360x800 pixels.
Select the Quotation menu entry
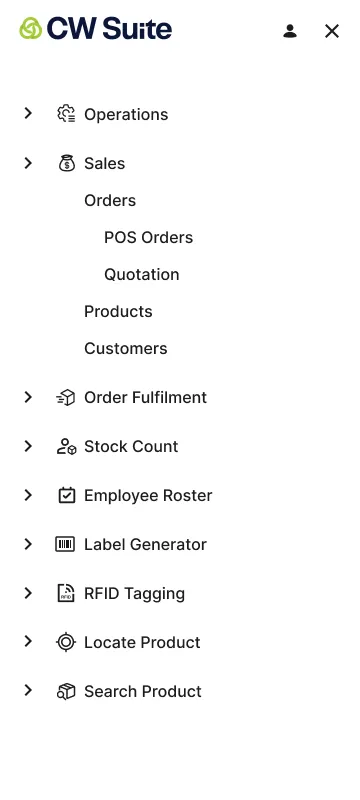point(142,274)
